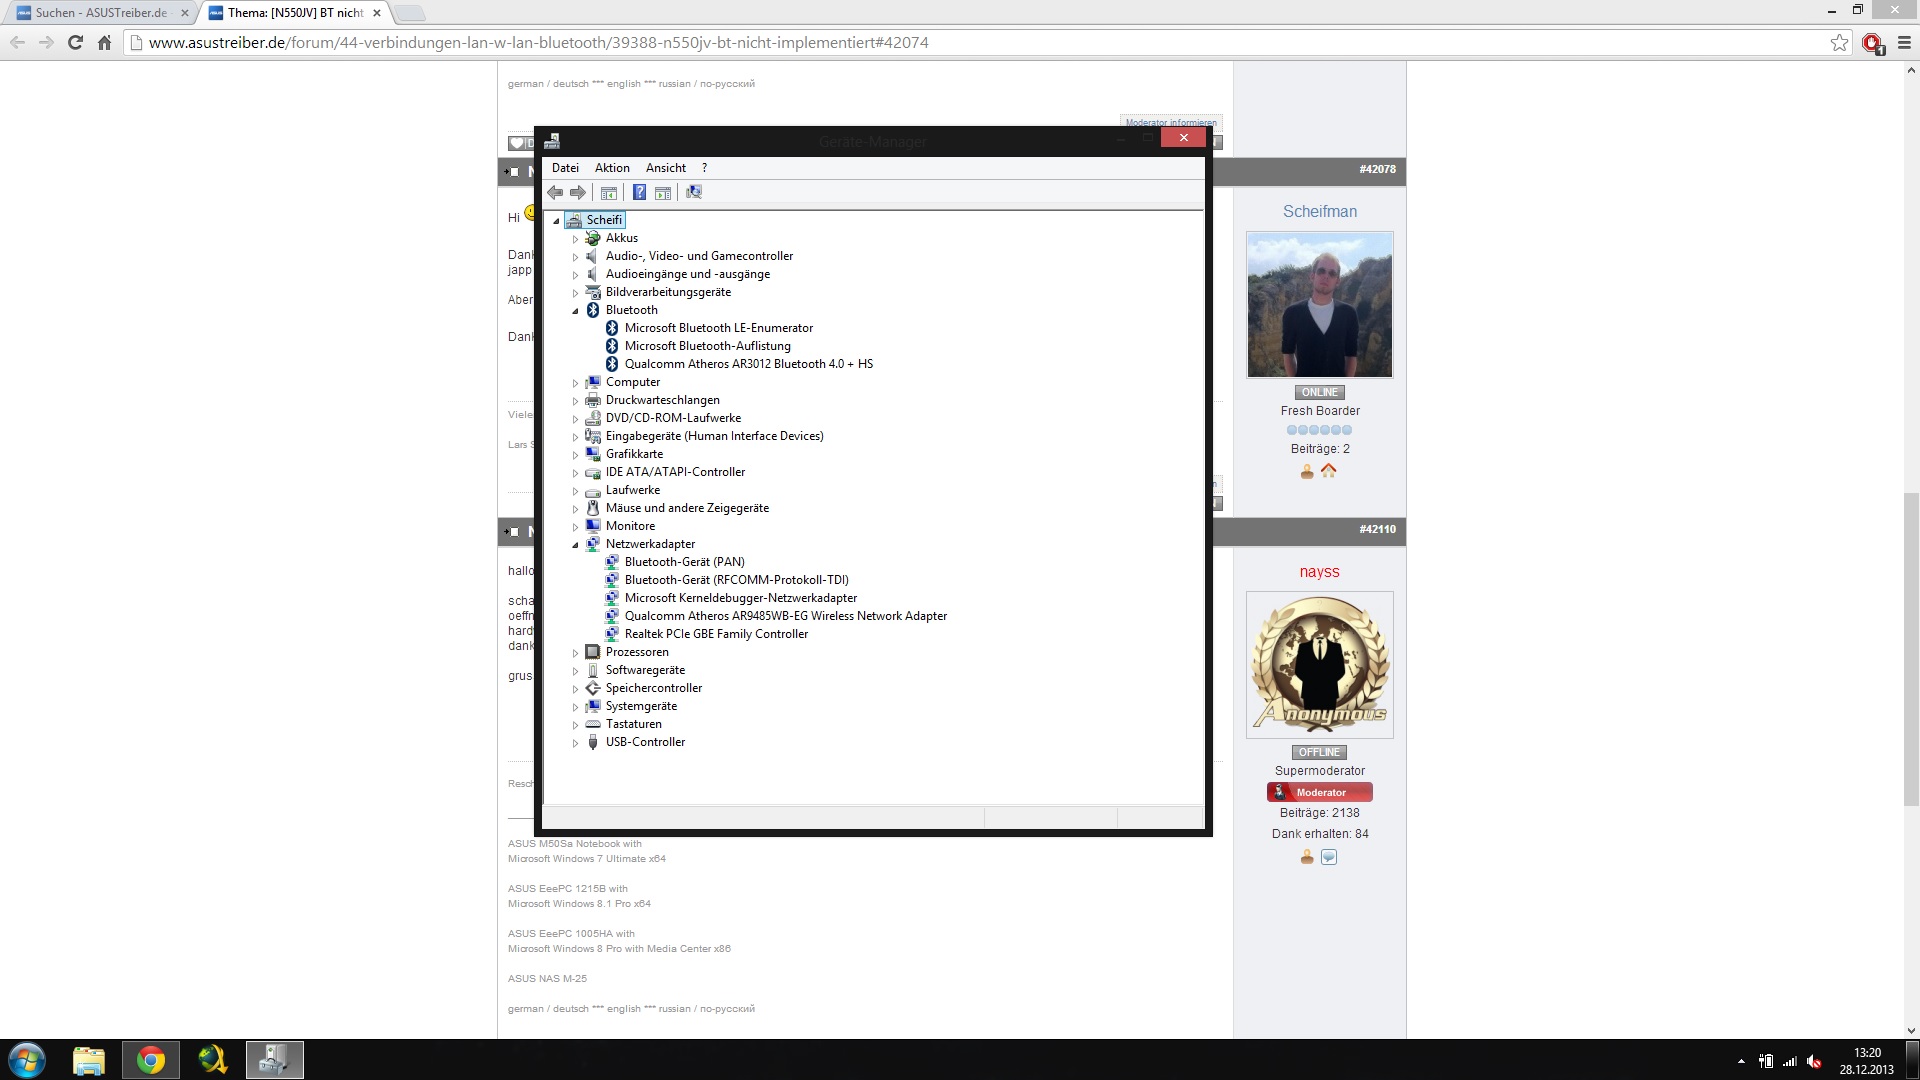
Task: Switch to the Suchen - ASUSTreiber.de tab
Action: point(100,13)
